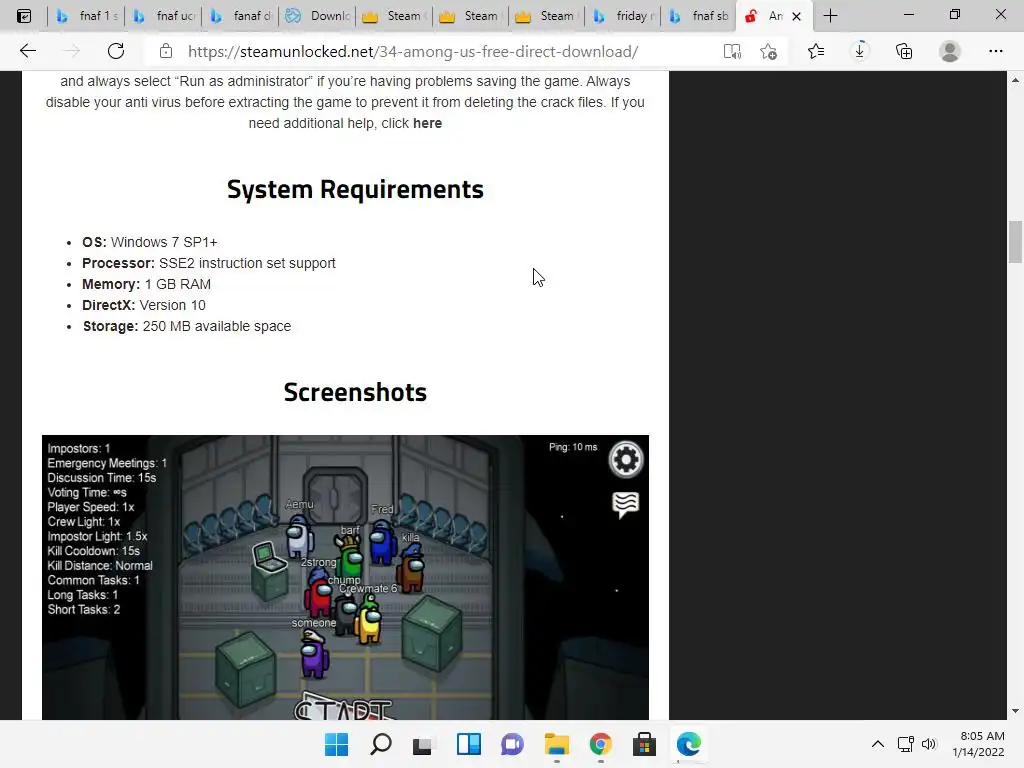The width and height of the screenshot is (1024, 768).
Task: Open network status tray icon
Action: tap(905, 744)
